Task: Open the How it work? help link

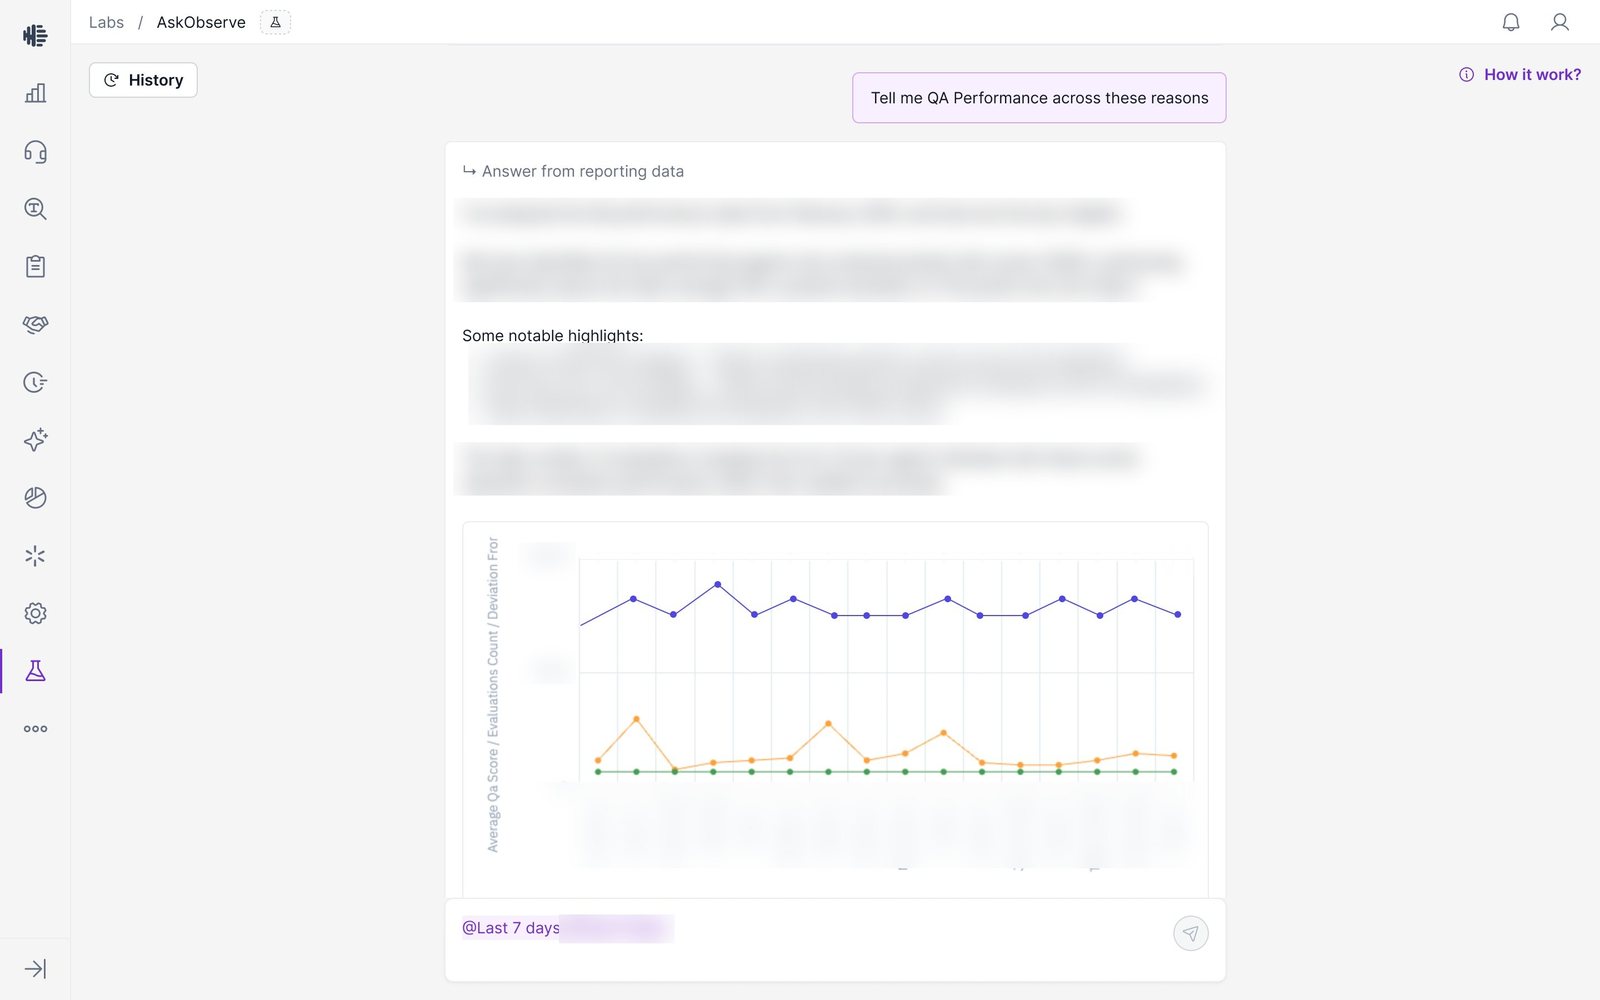Action: point(1520,74)
